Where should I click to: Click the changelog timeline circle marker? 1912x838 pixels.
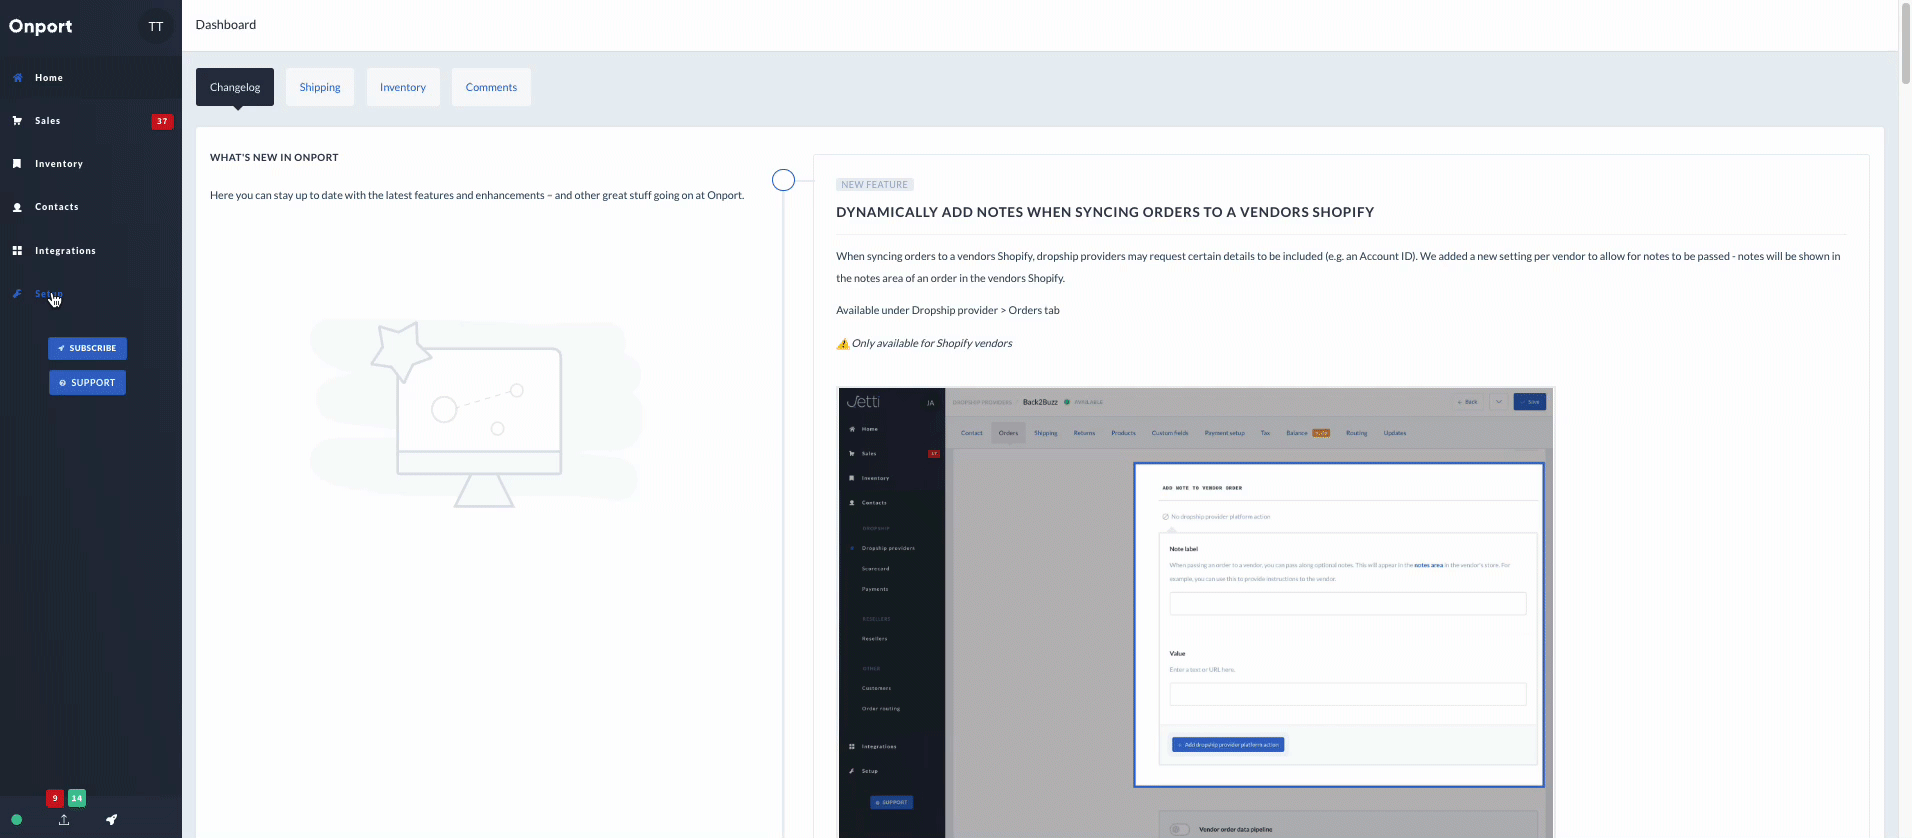coord(784,180)
